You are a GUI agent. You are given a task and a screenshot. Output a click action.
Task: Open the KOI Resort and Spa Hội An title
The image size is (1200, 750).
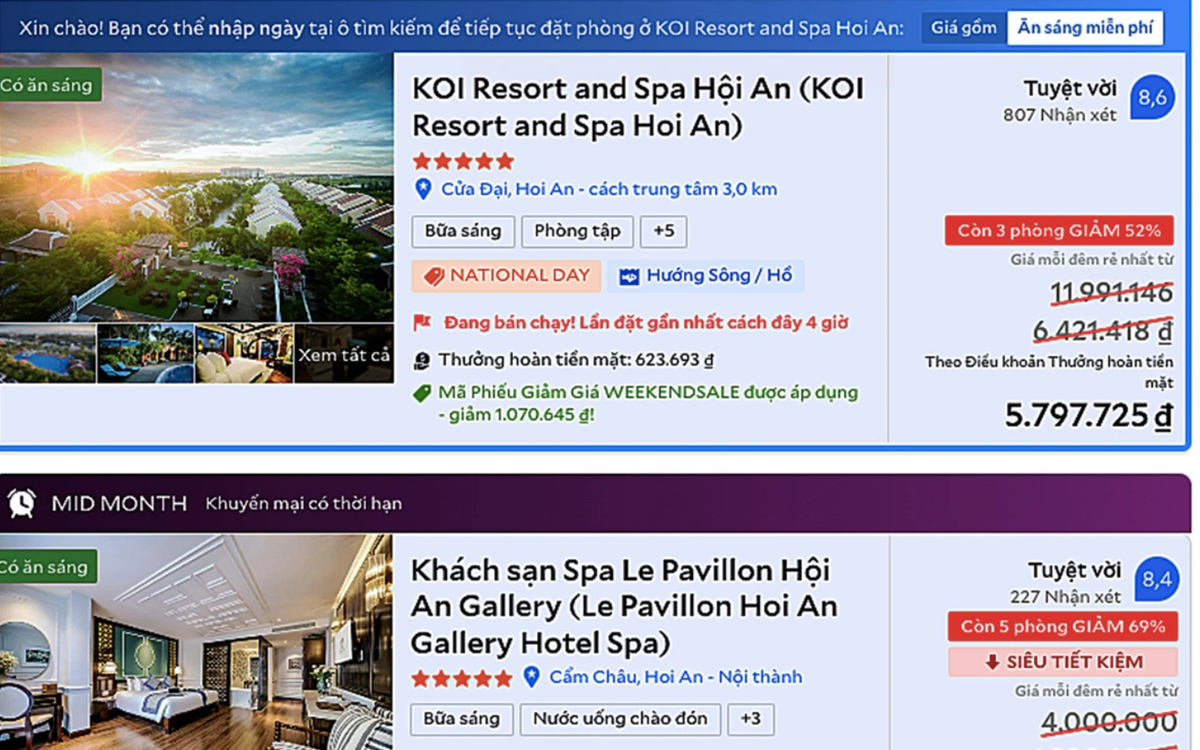637,107
